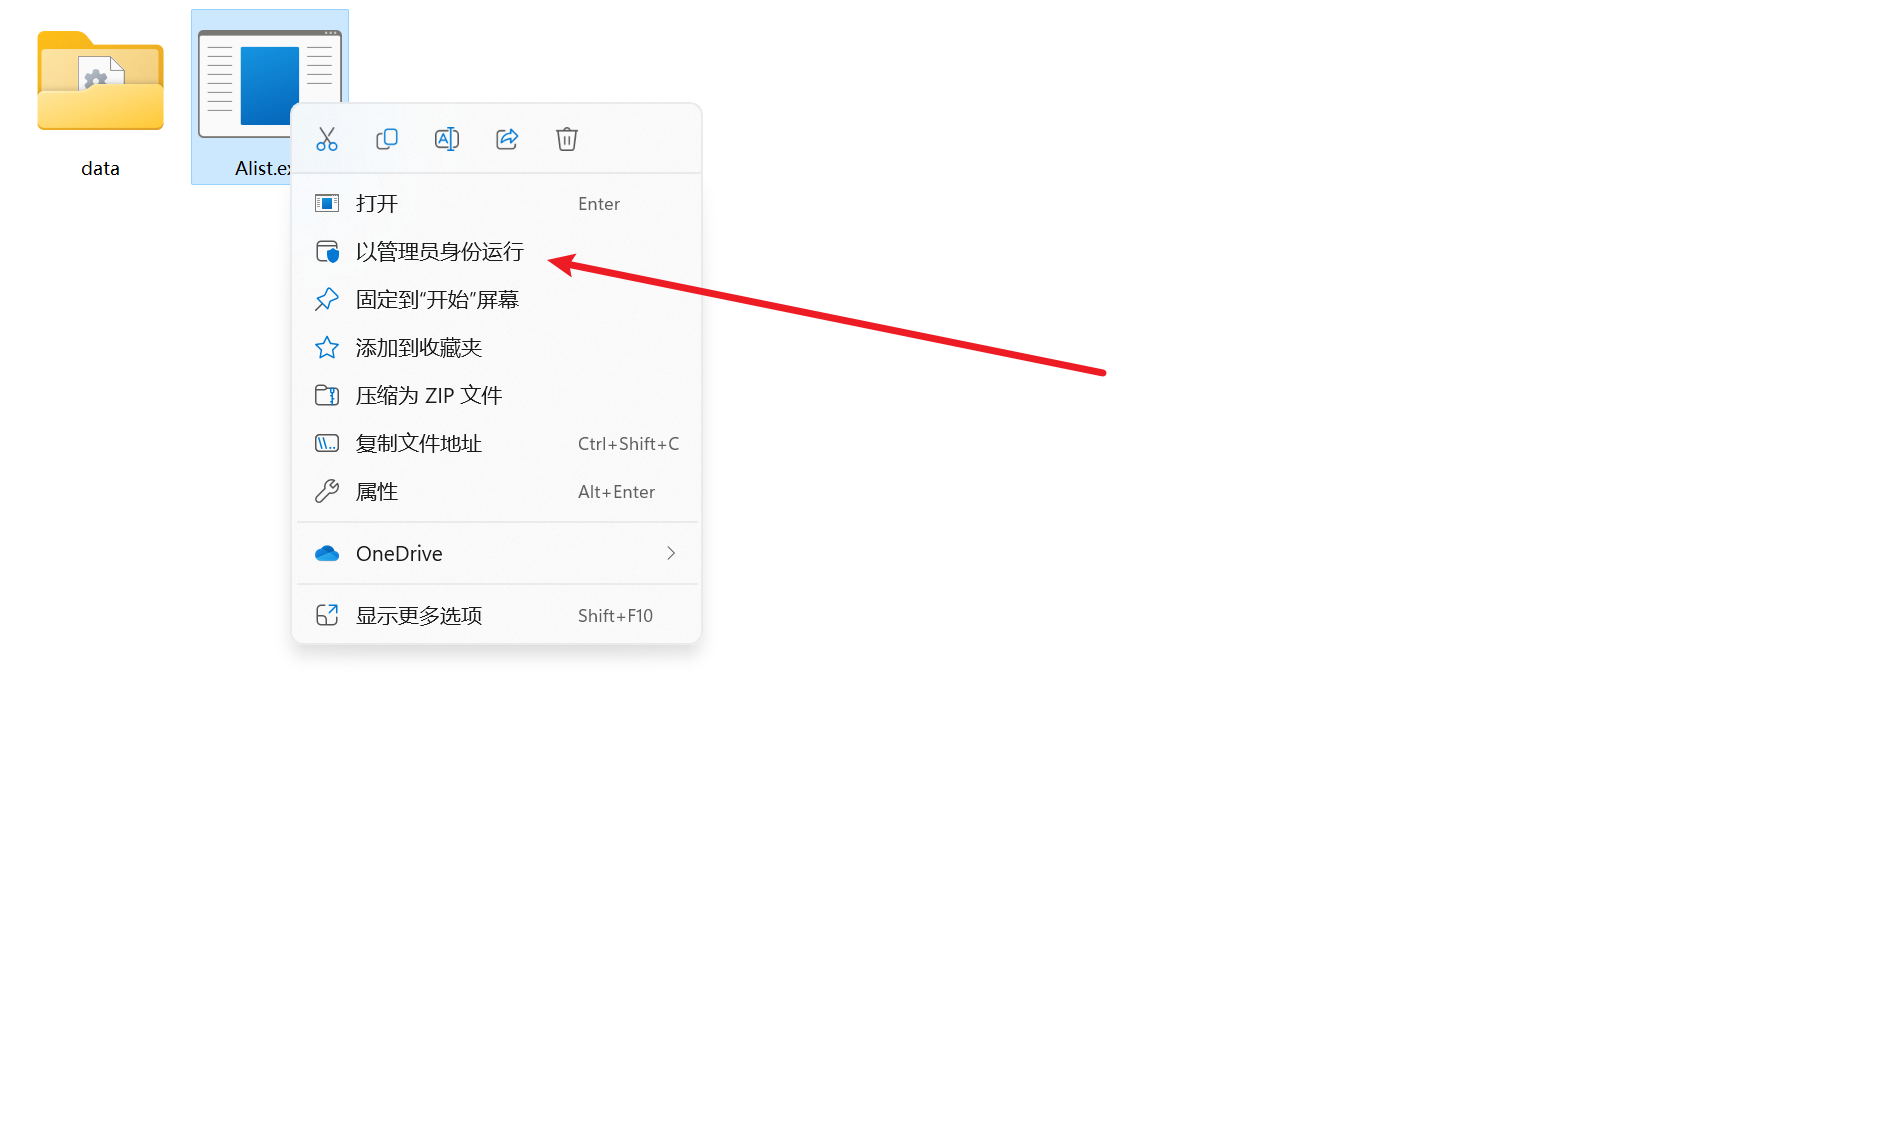
Task: Open the OneDrive submenu entry
Action: coord(497,554)
